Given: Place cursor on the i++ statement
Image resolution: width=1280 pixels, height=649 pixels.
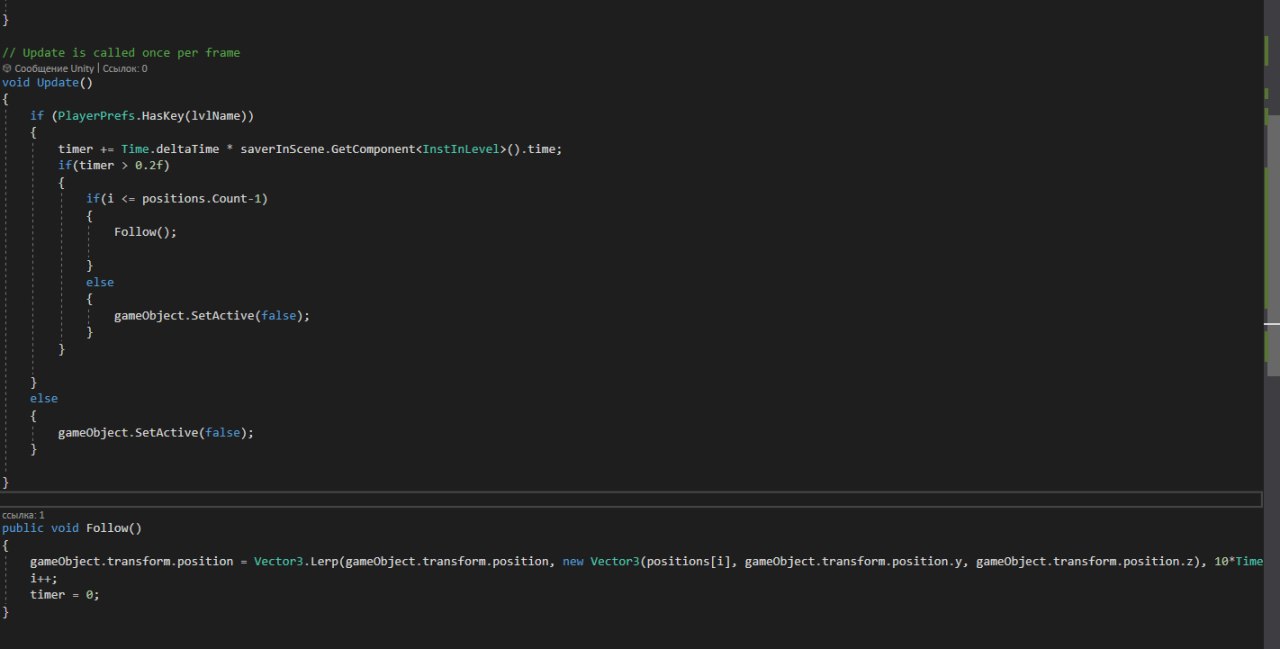Looking at the screenshot, I should [43, 579].
